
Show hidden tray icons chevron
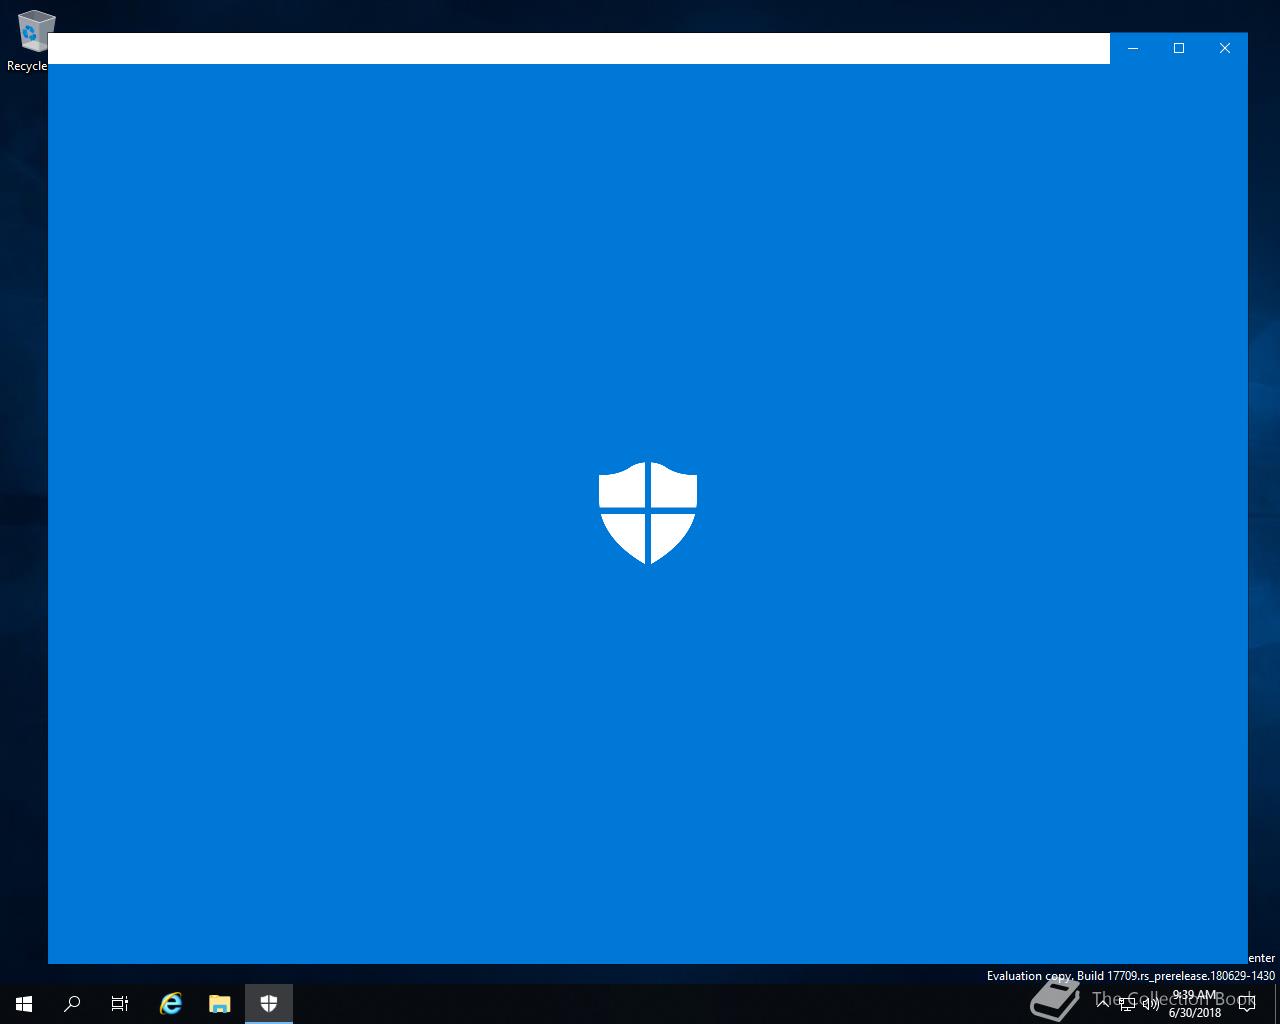coord(1103,1003)
